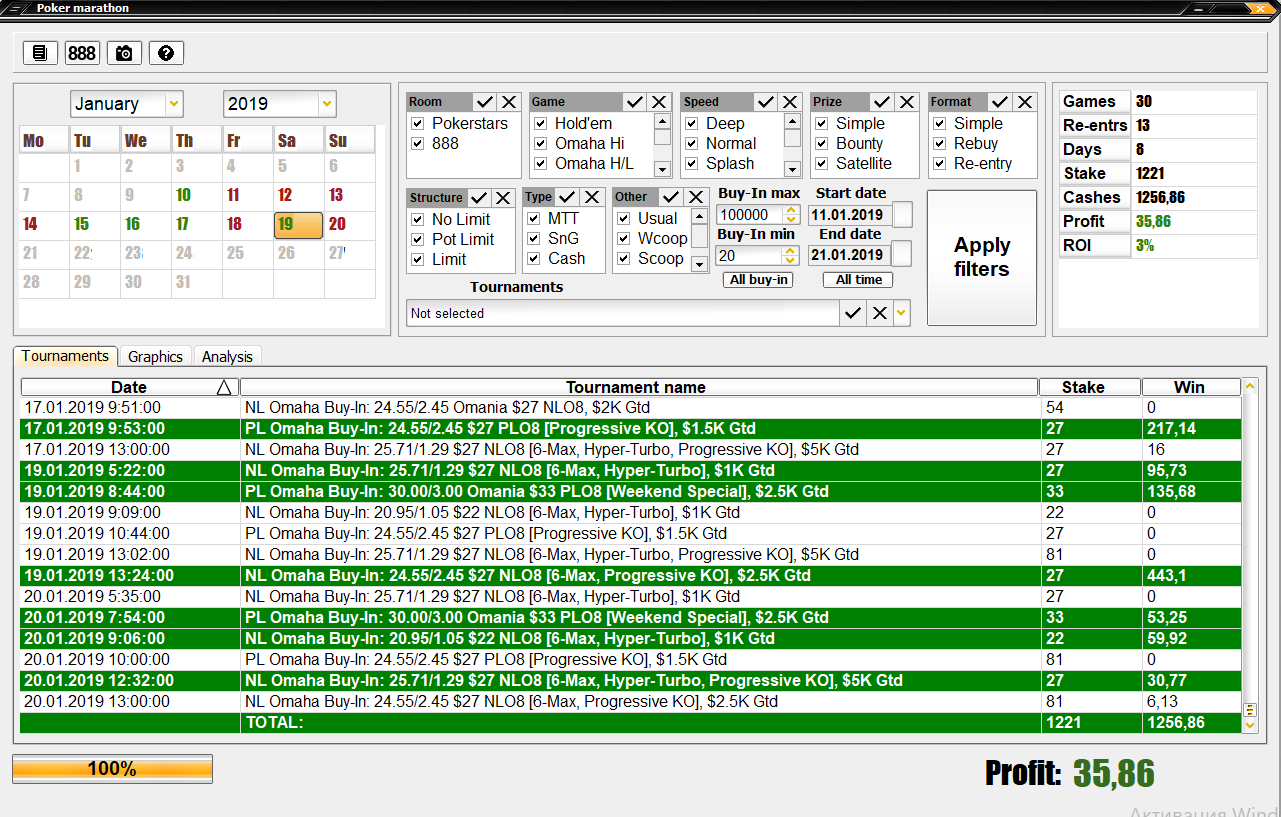This screenshot has height=817, width=1281.
Task: Uncheck all Other filter options
Action: [x=696, y=197]
